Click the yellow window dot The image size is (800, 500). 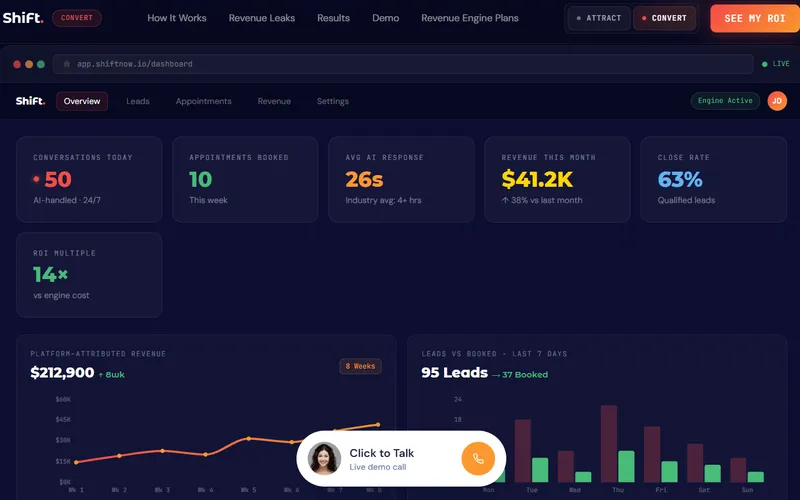click(x=29, y=64)
